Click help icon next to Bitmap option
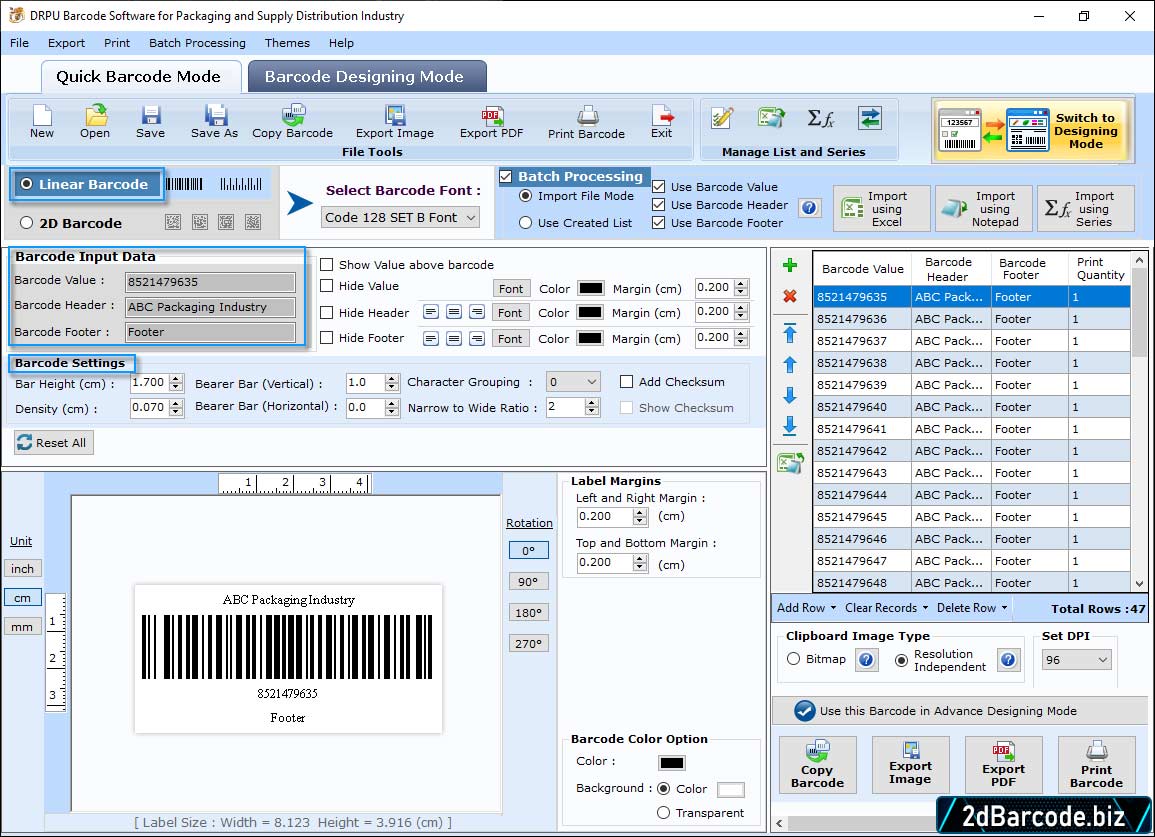 (x=866, y=659)
